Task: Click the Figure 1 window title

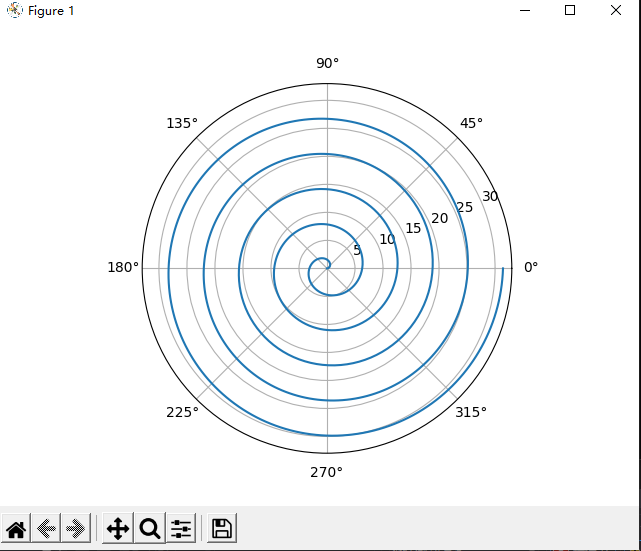Action: point(51,11)
